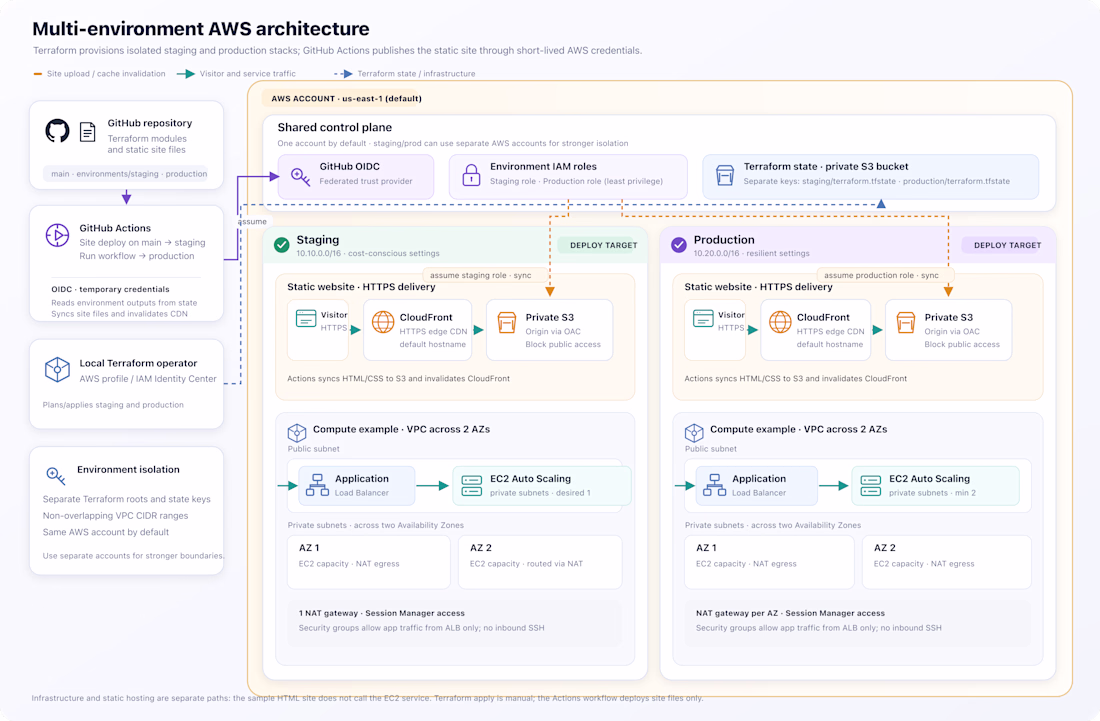Click the Environment IAM roles padlock icon
Image resolution: width=1100 pixels, height=721 pixels.
471,175
